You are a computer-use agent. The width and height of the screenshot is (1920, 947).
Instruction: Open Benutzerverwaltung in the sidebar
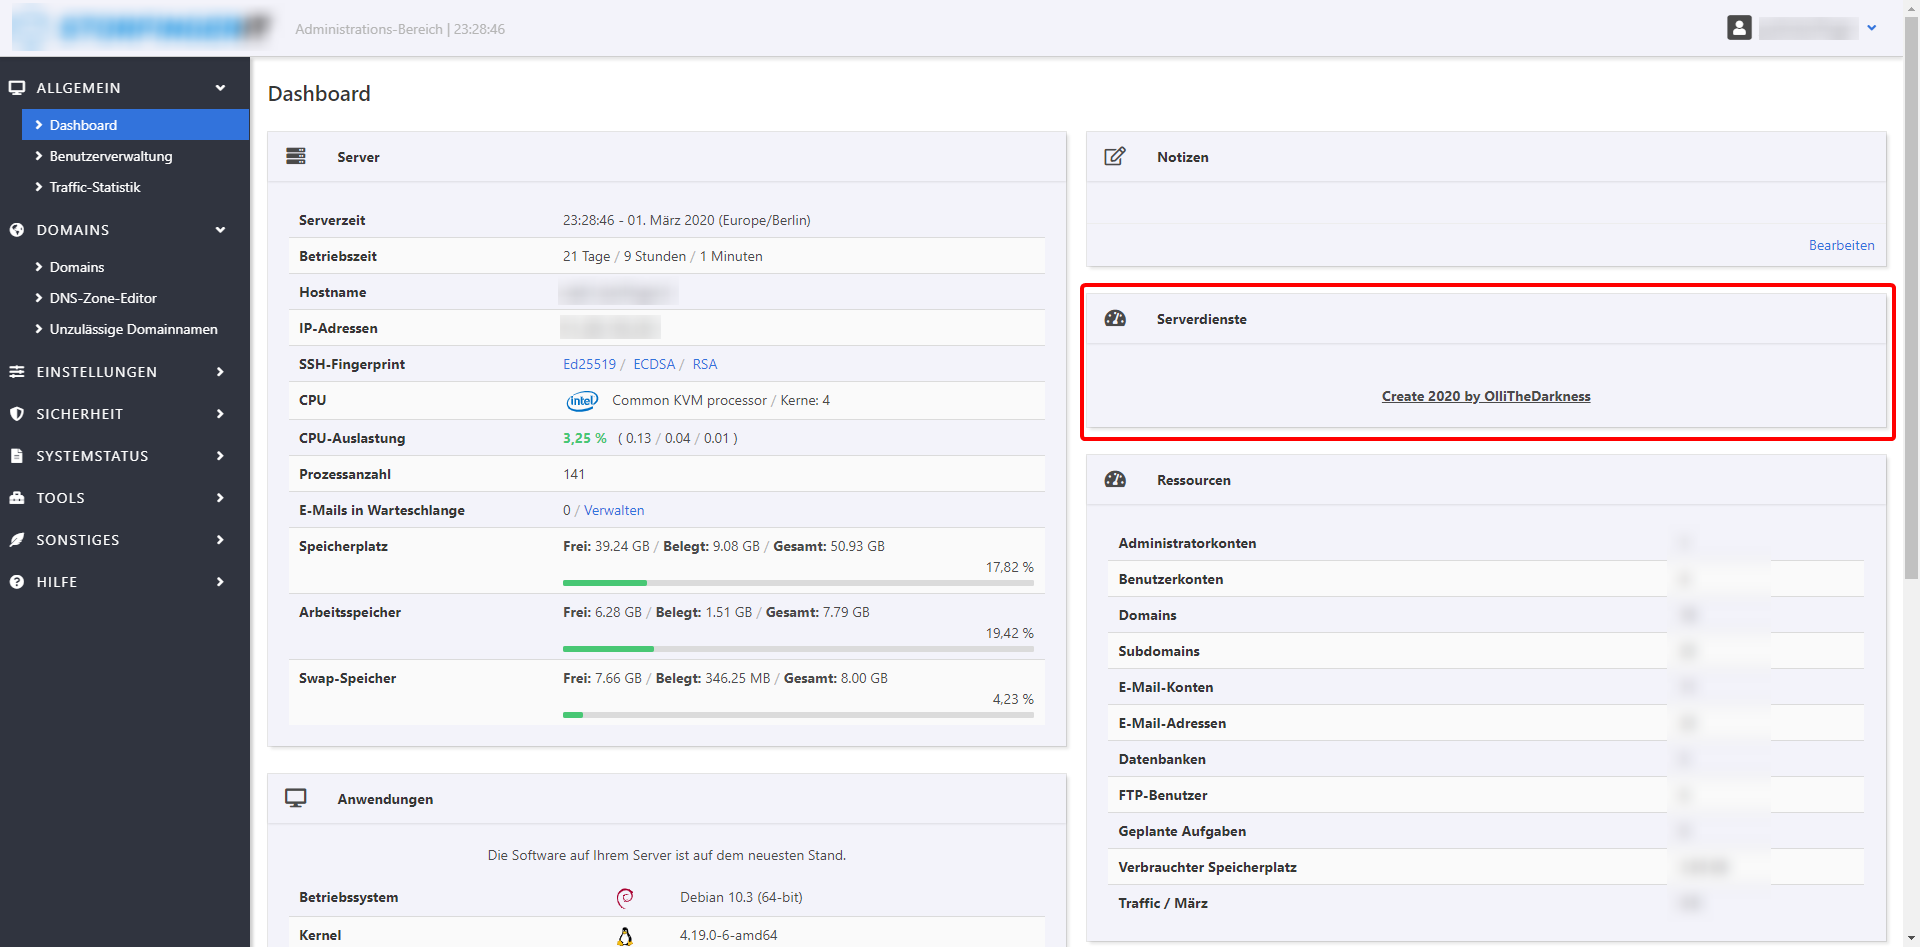pyautogui.click(x=110, y=156)
